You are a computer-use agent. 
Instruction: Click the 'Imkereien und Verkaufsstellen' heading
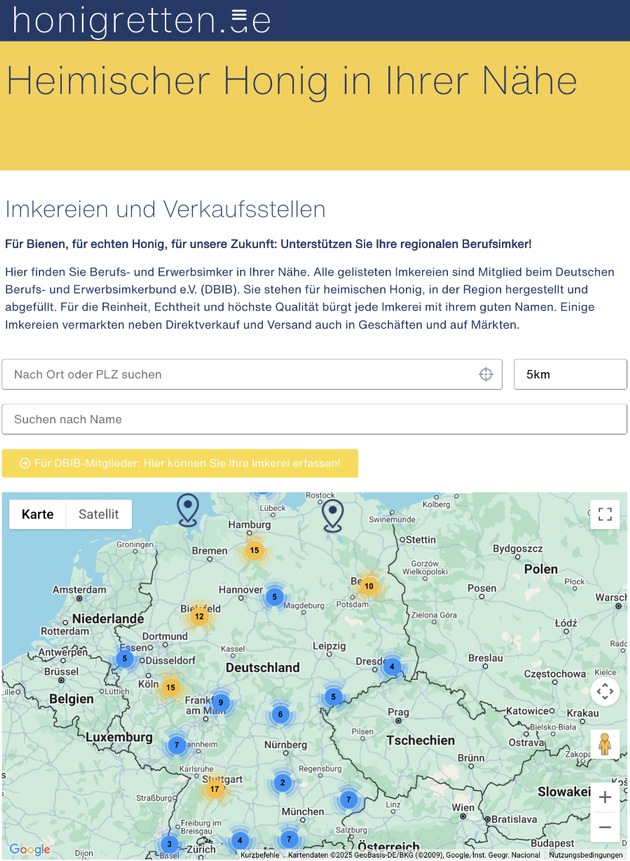click(x=165, y=209)
